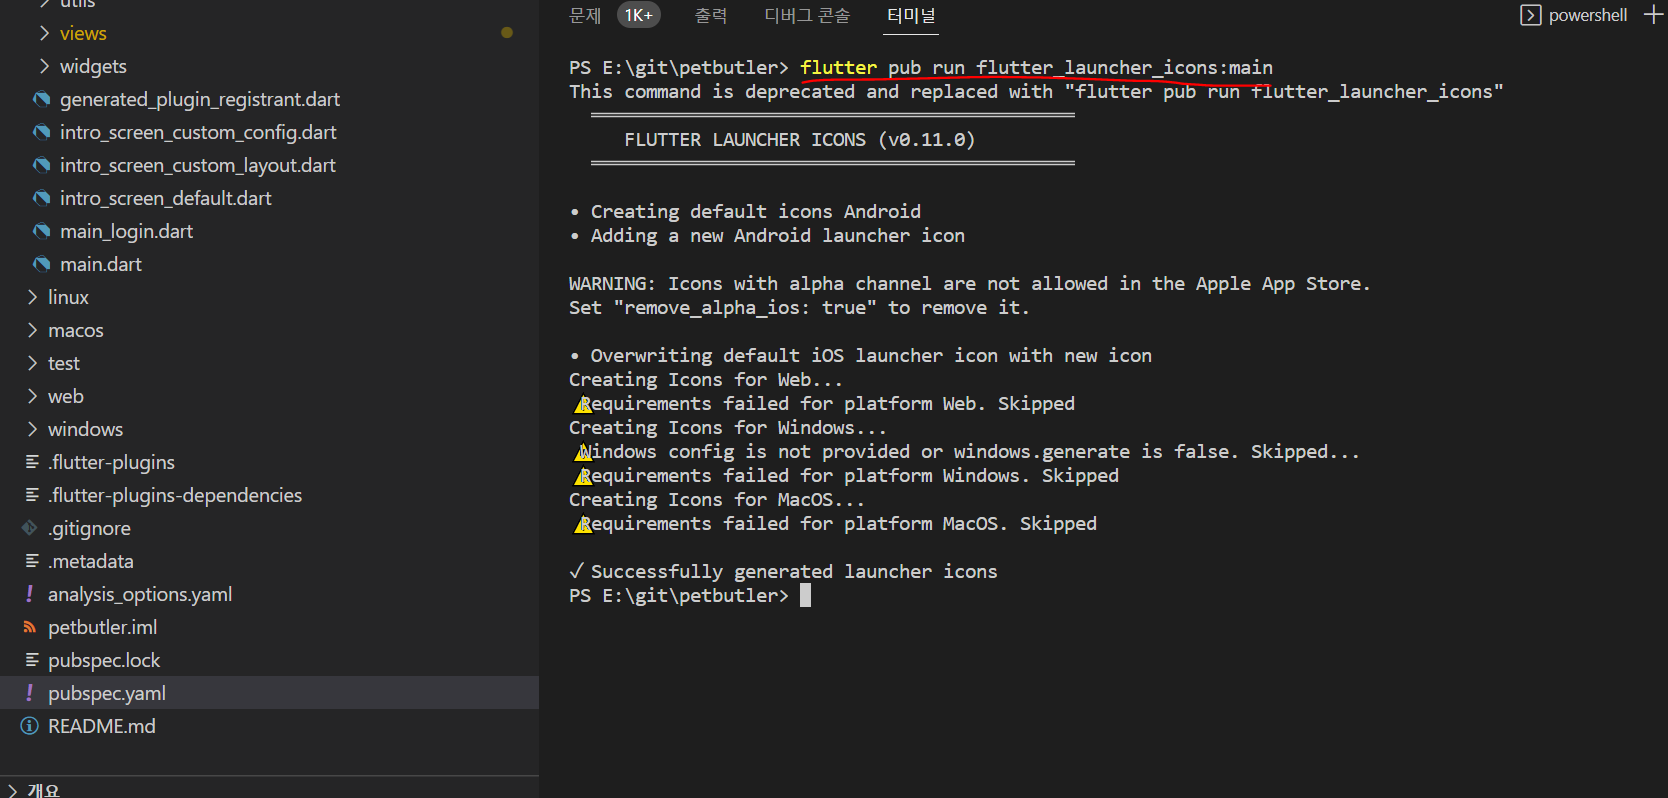This screenshot has width=1668, height=798.
Task: Open main.dart in the explorer
Action: click(101, 264)
